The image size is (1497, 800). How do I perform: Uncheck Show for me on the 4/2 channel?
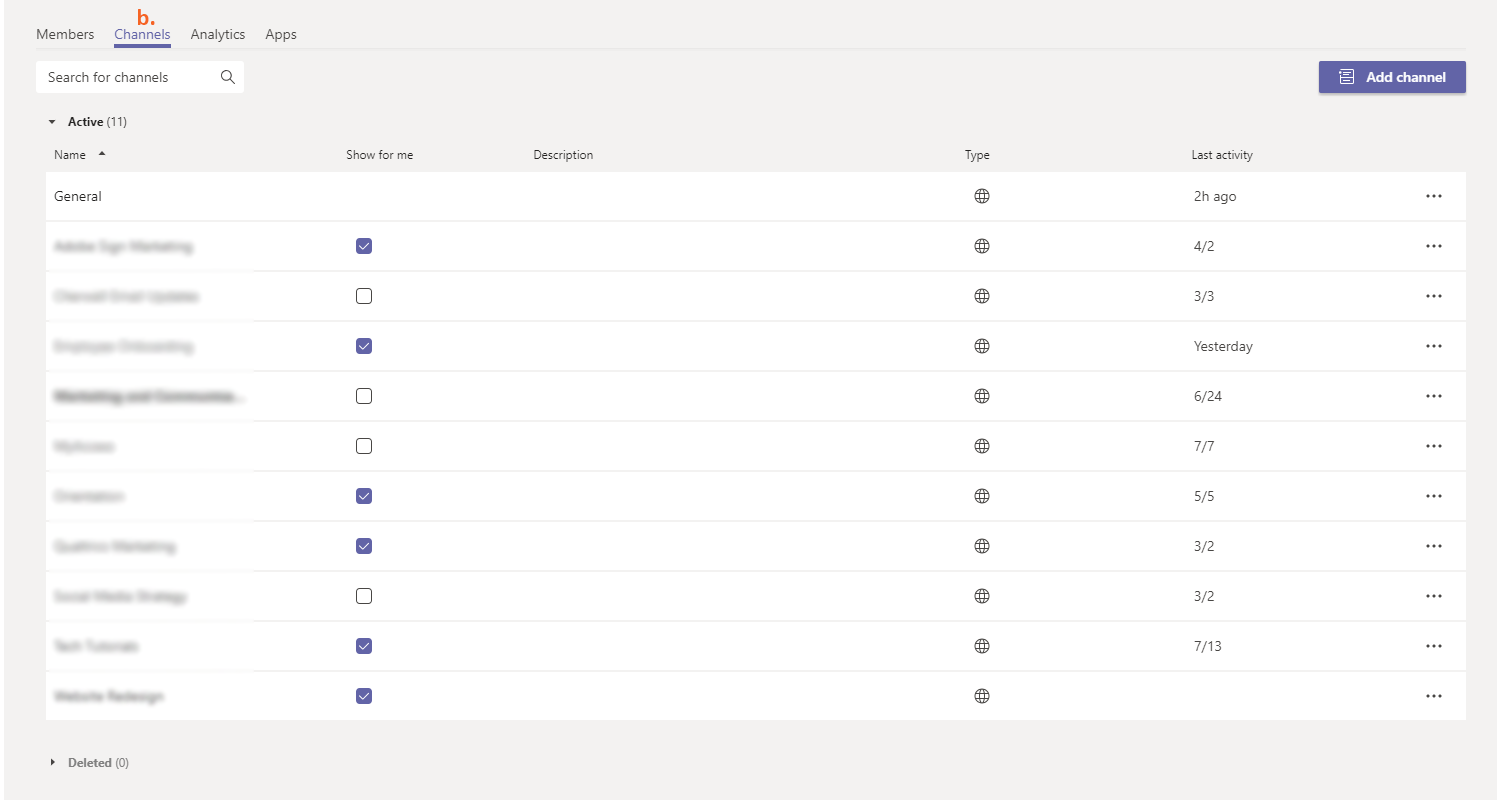pyautogui.click(x=363, y=246)
